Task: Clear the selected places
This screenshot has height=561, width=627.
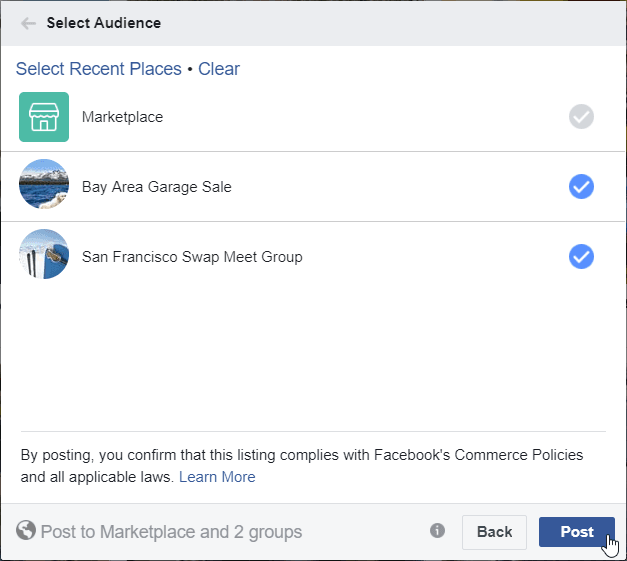Action: coord(219,69)
